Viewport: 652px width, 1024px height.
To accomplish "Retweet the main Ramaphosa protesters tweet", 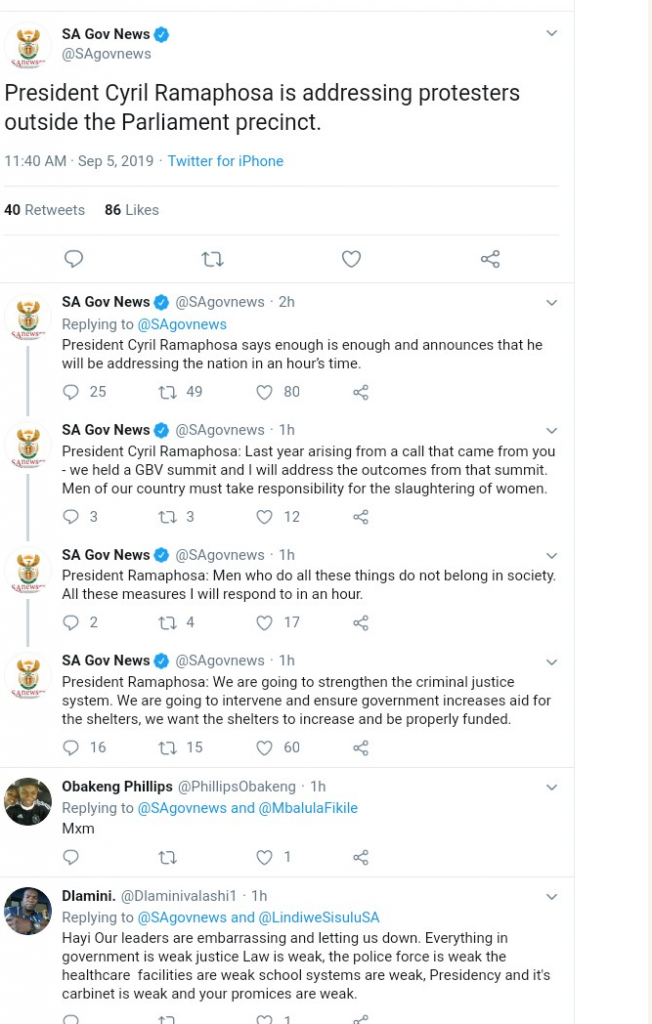I will (212, 259).
